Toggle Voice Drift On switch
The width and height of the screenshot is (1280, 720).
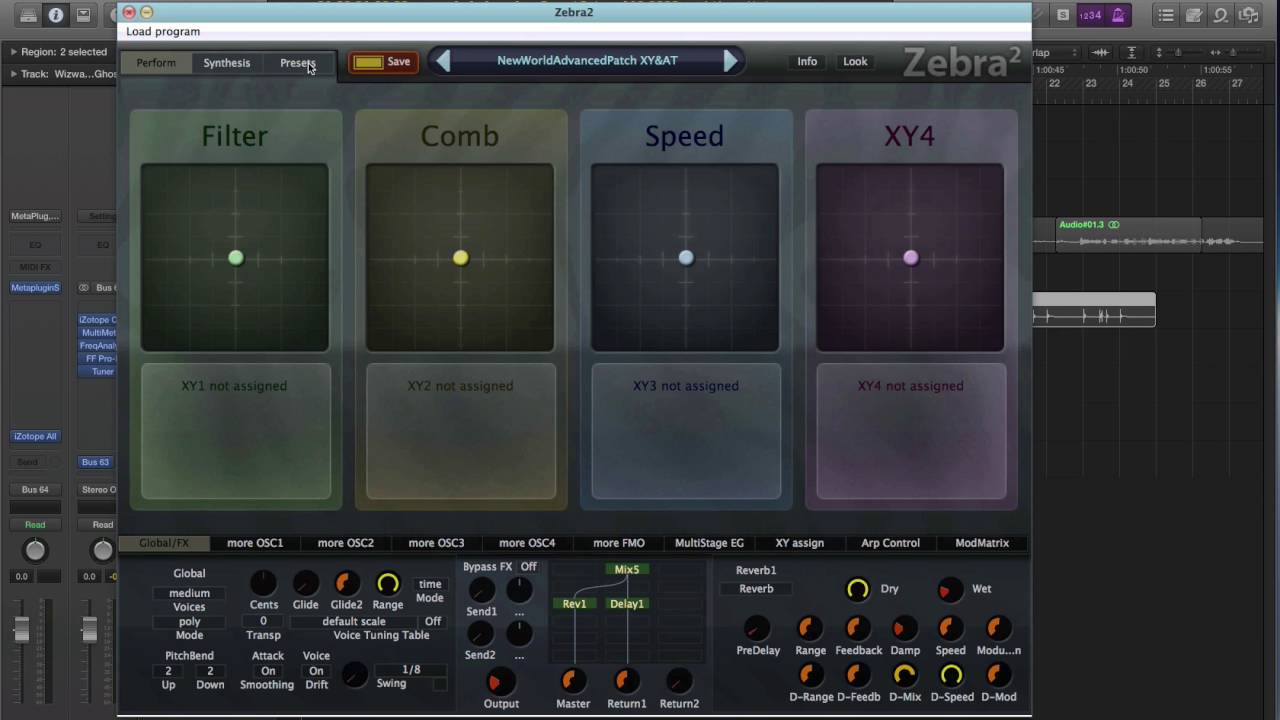pos(316,671)
